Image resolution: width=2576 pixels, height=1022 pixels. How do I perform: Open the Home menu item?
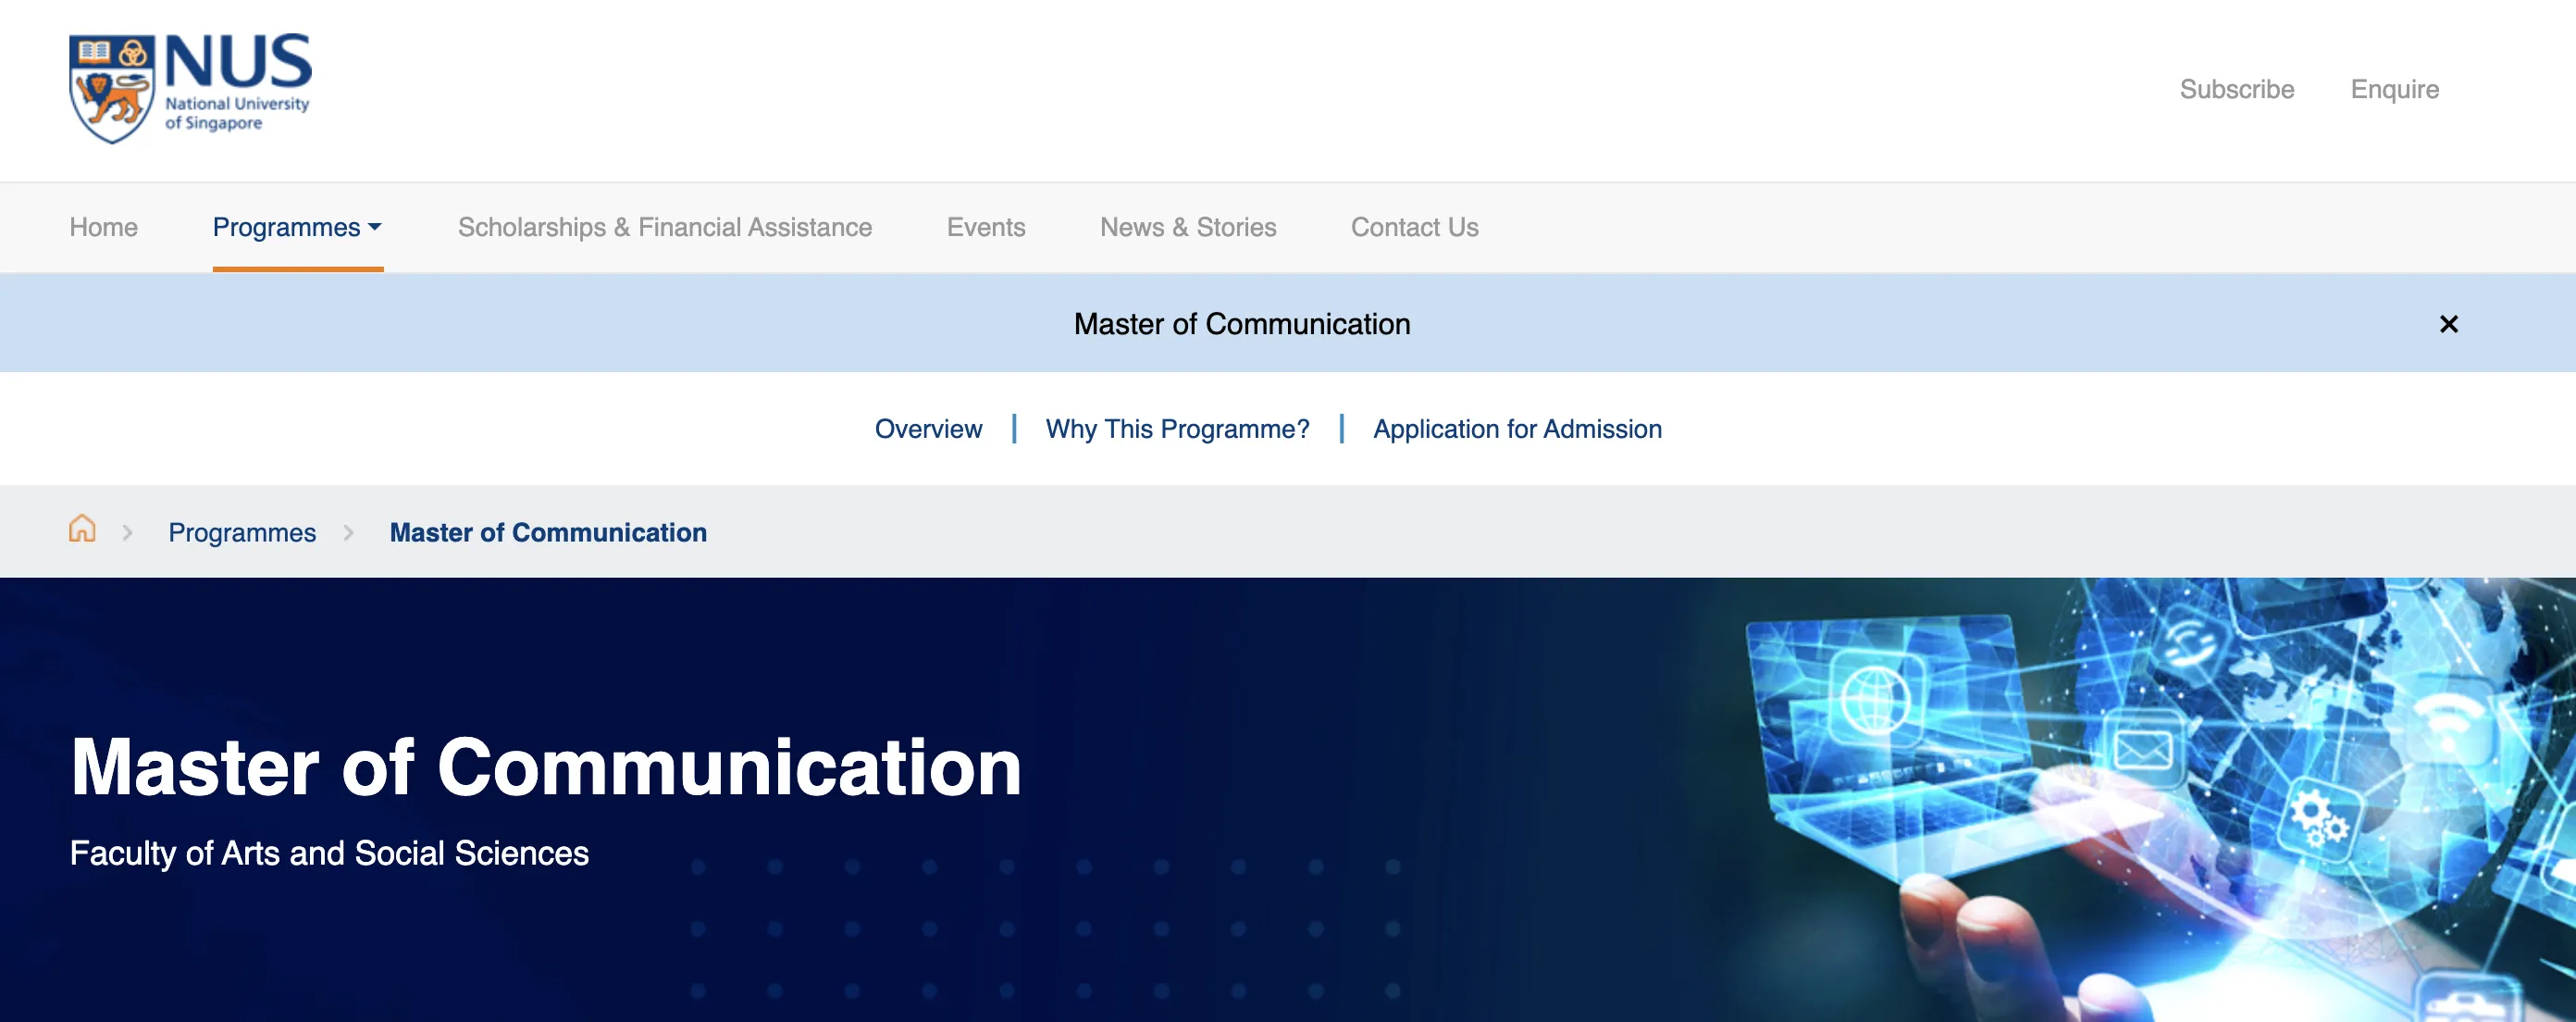pos(103,227)
